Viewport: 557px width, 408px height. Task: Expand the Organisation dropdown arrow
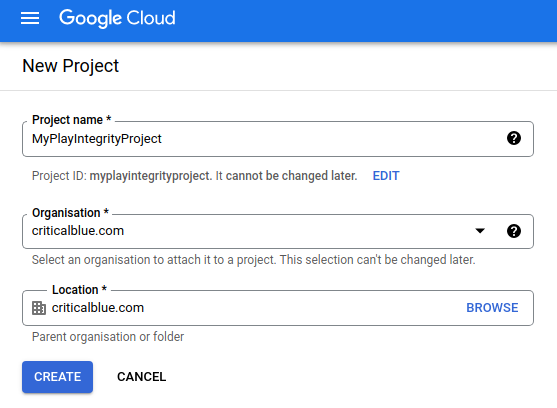[480, 231]
